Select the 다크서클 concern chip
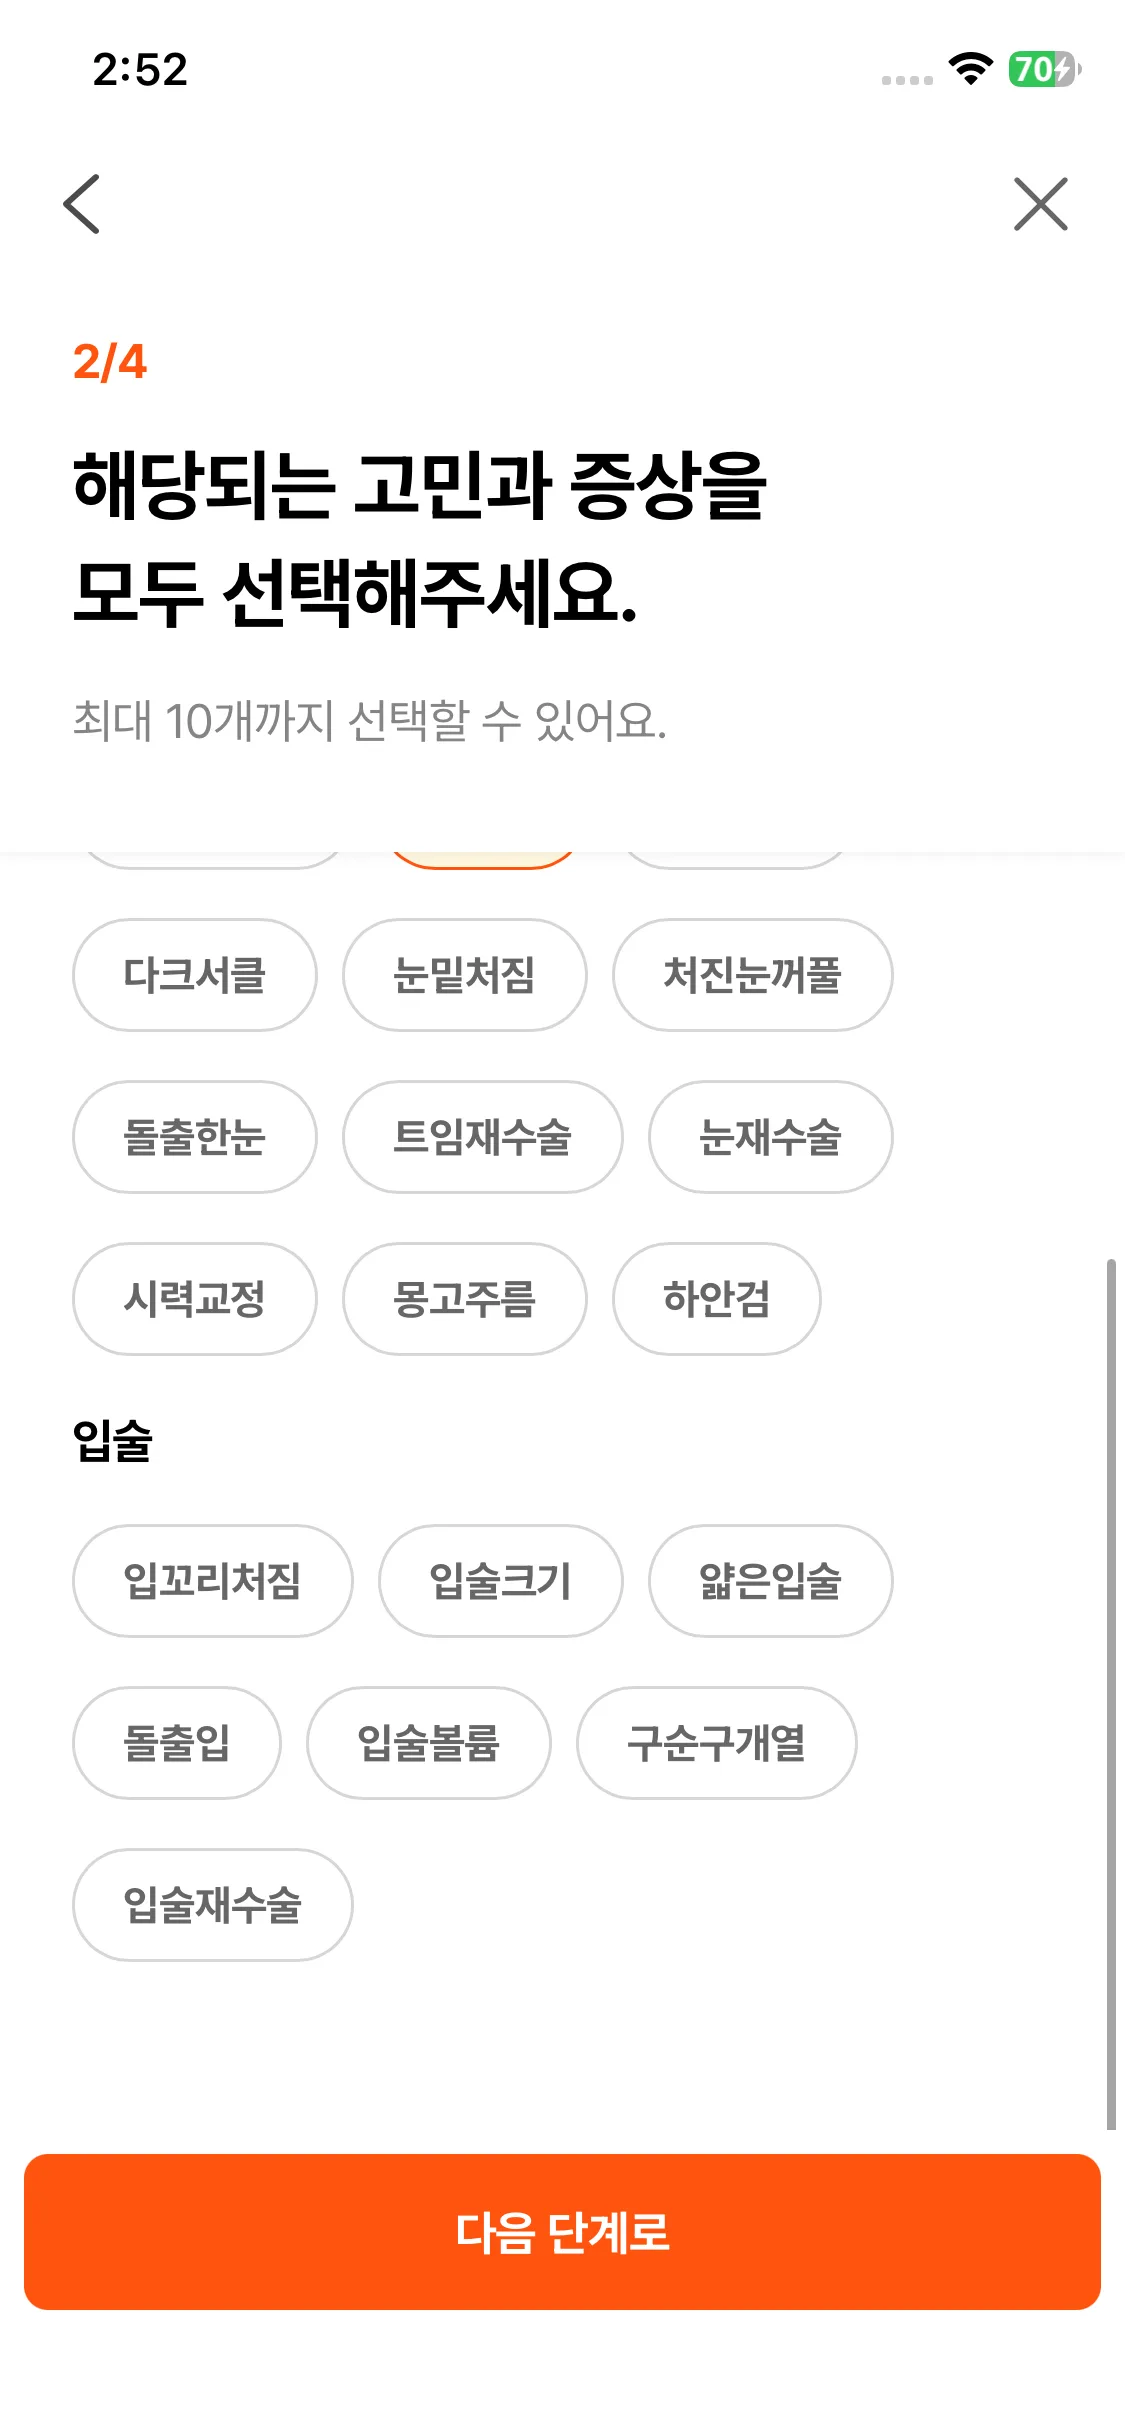1125x2436 pixels. click(x=195, y=975)
